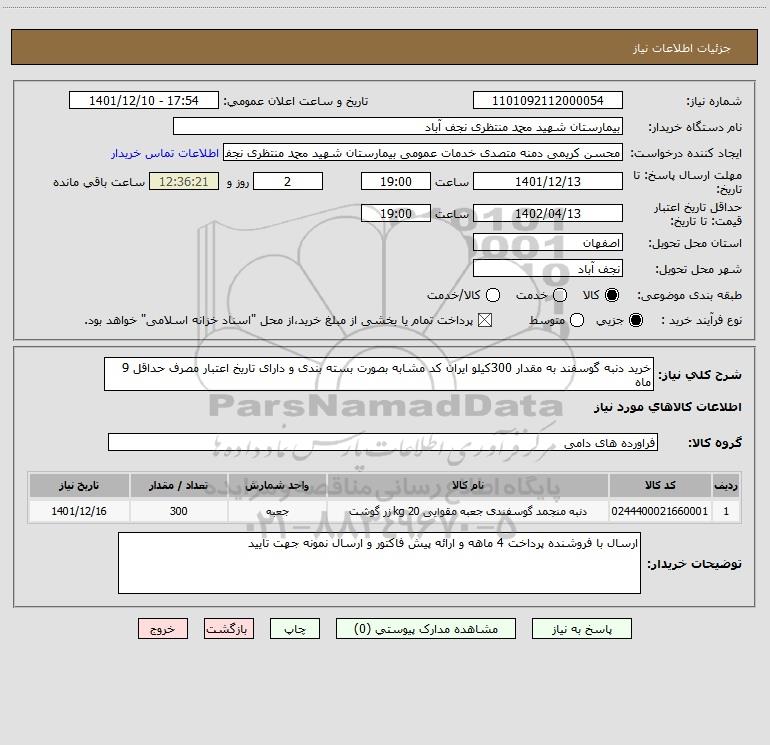Click the unit cell جعبه

(277, 511)
